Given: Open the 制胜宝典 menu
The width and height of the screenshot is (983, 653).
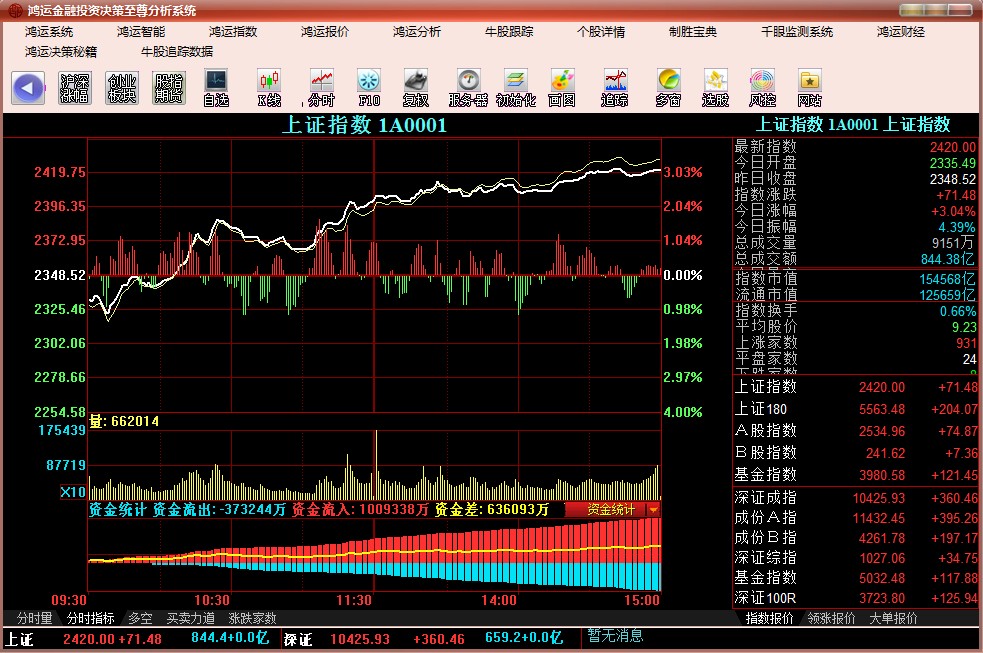Looking at the screenshot, I should click(x=693, y=31).
